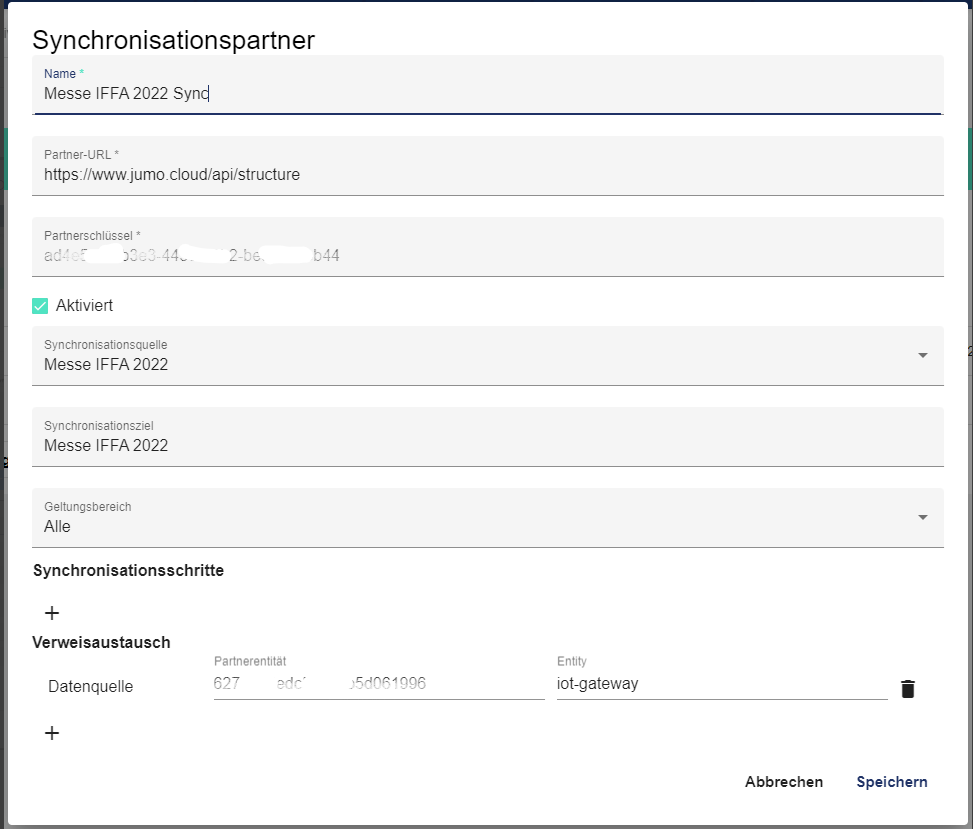Toggle the Aktiviert checkbox
Viewport: 973px width, 829px height.
40,306
